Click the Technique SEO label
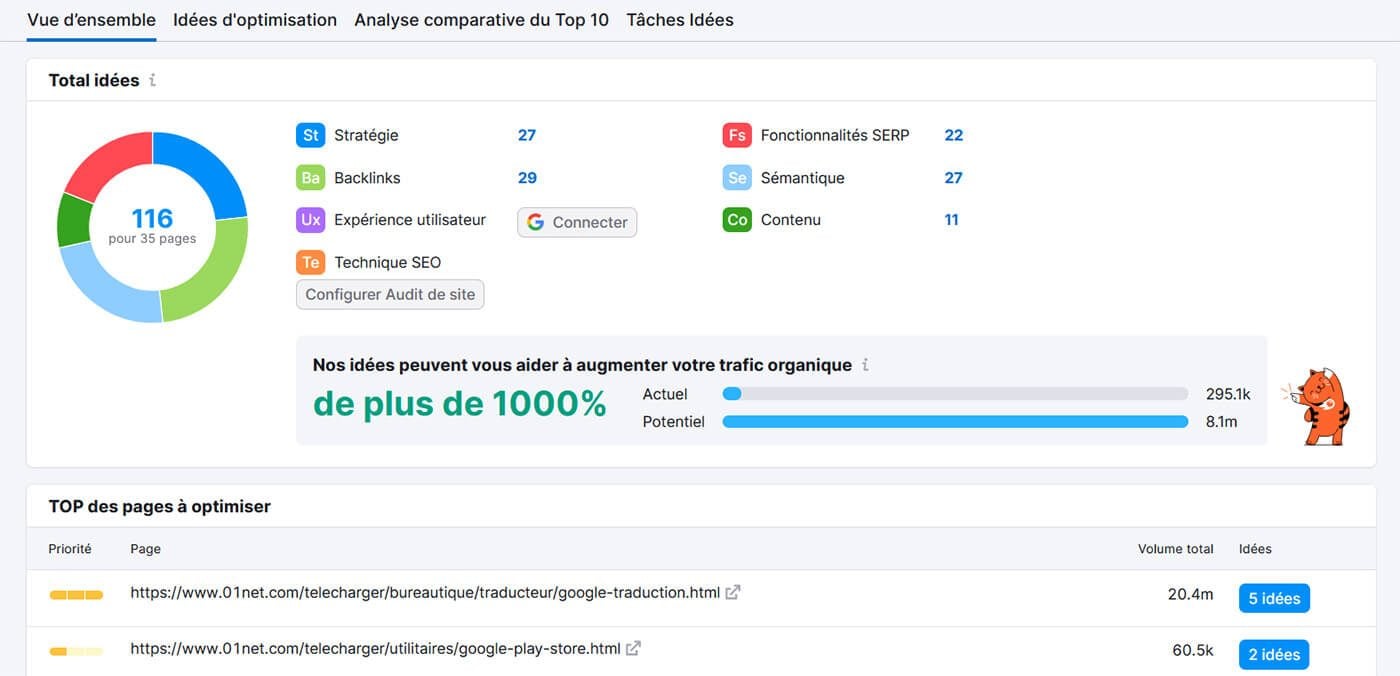 [x=387, y=262]
